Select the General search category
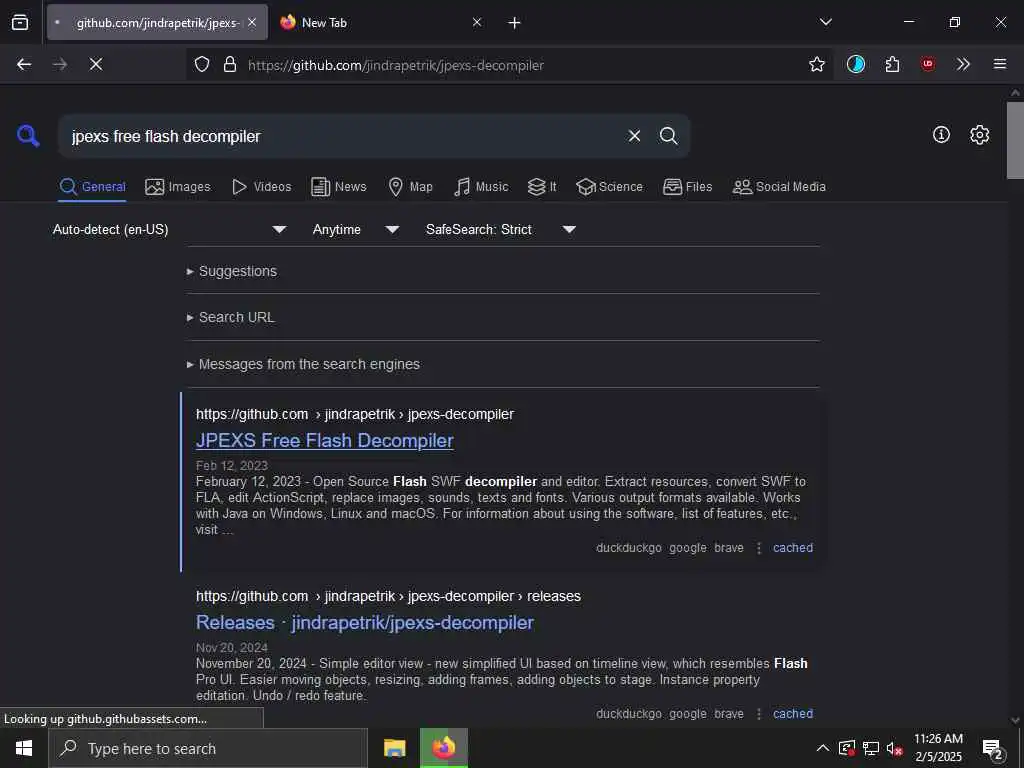Screen dimensions: 1024x768 click(92, 187)
